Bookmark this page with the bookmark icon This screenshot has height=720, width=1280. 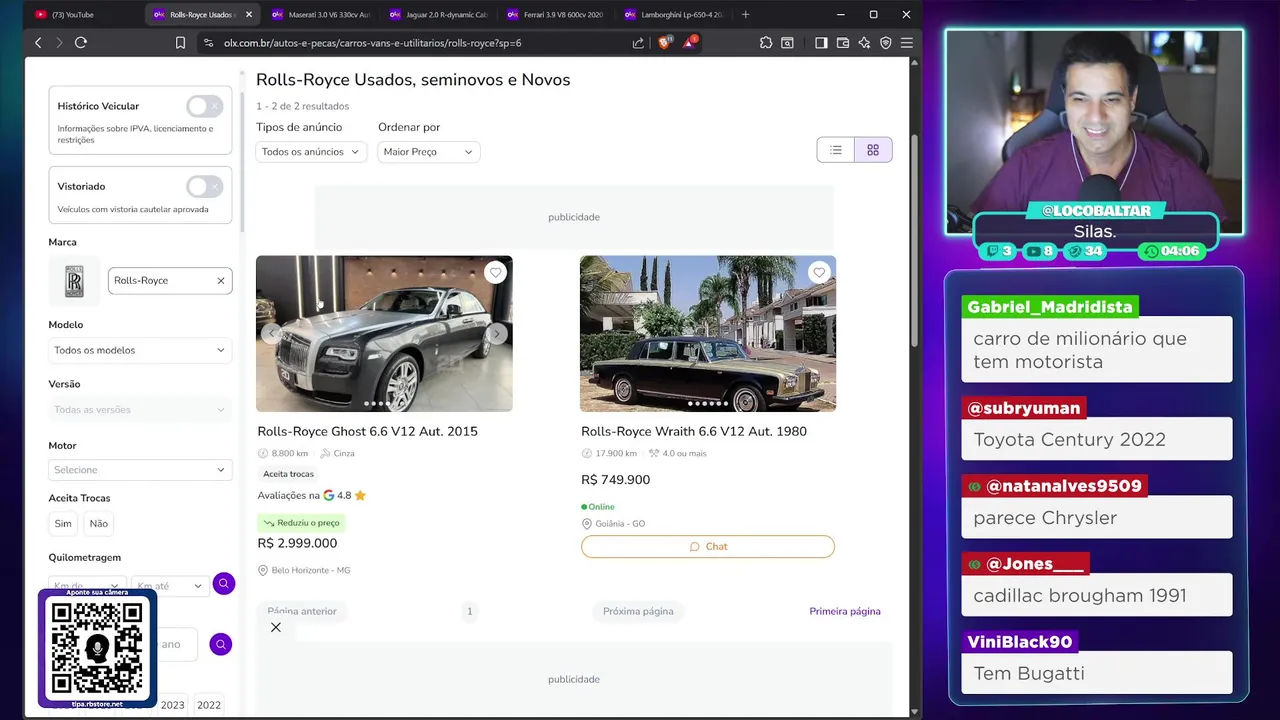[x=180, y=43]
